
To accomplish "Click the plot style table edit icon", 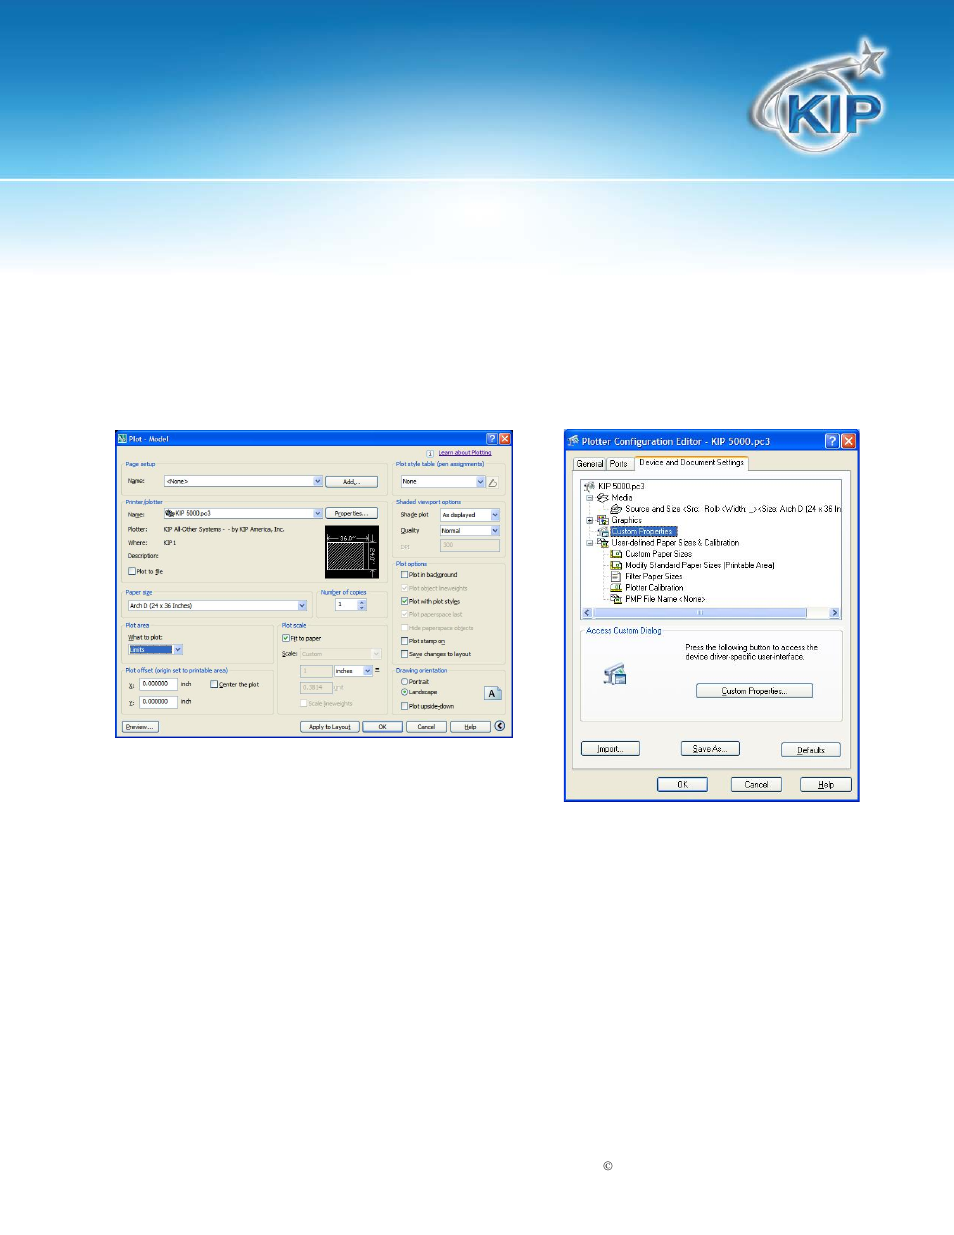I will point(493,482).
